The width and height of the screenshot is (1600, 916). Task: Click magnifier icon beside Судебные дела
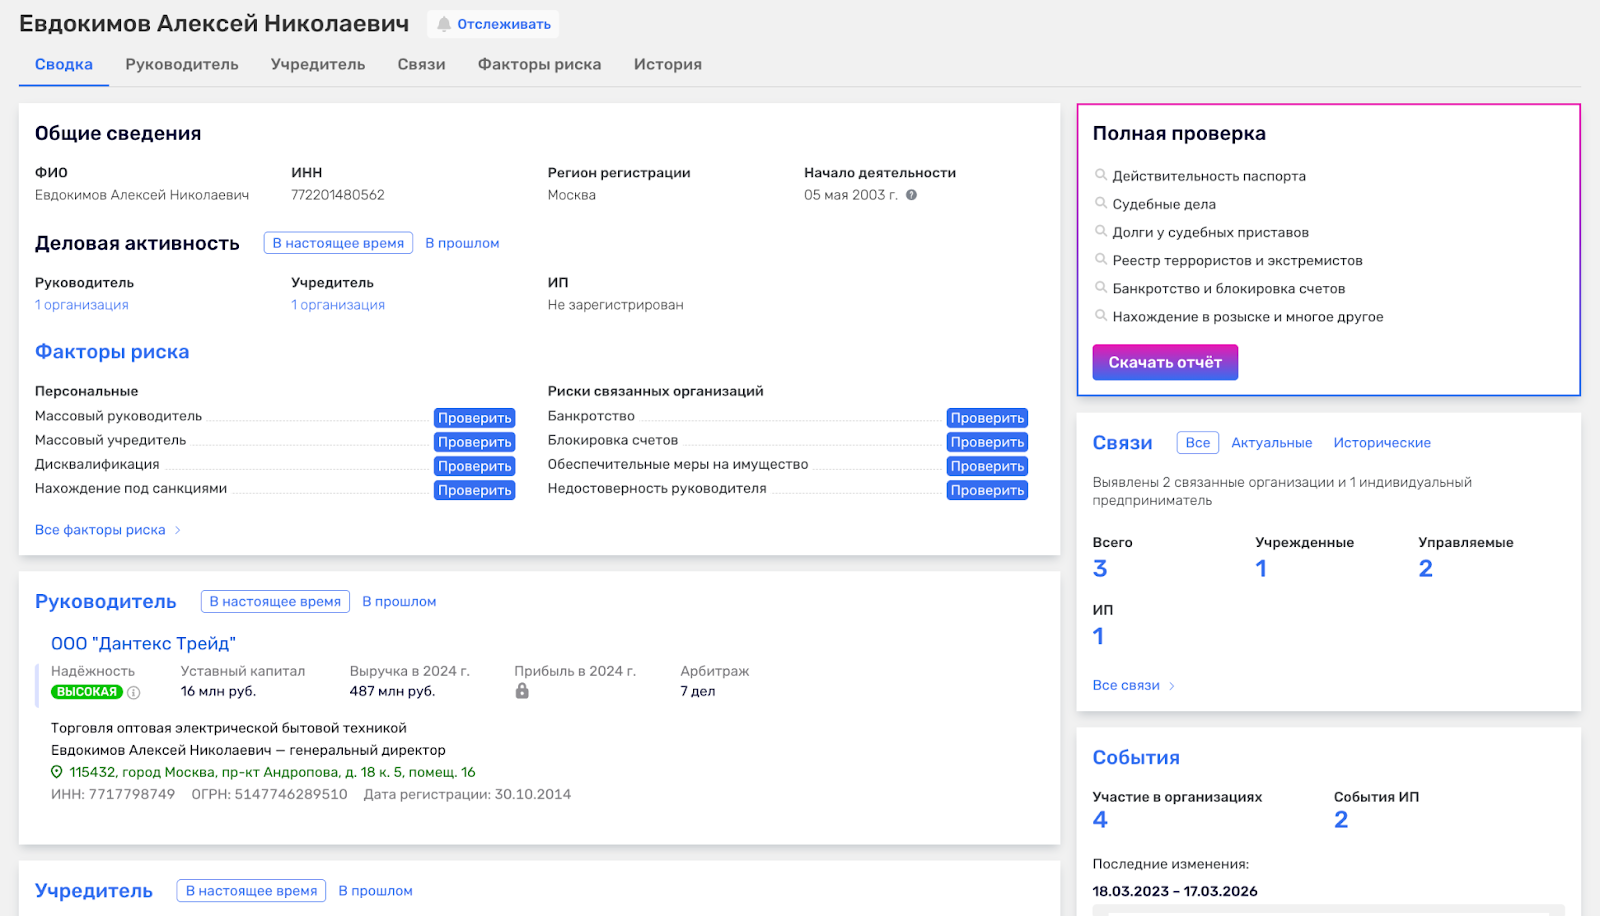click(1100, 203)
